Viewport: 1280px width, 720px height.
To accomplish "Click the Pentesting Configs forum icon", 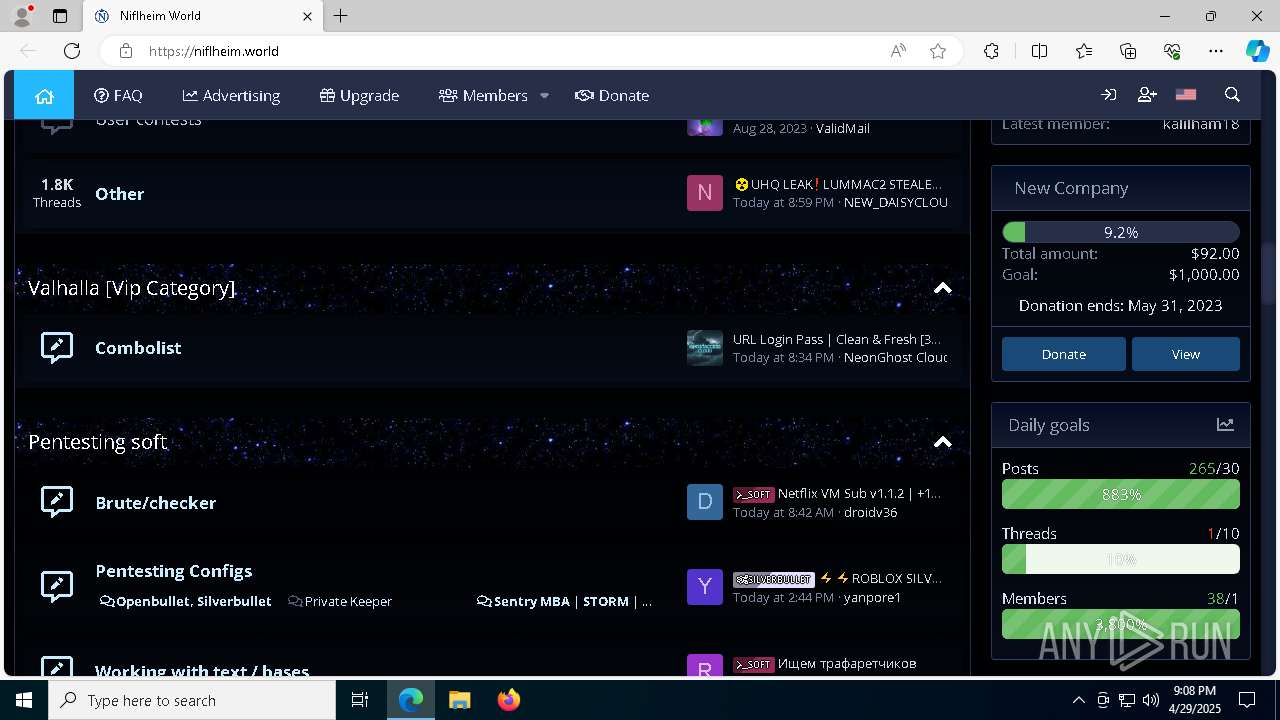I will (57, 586).
